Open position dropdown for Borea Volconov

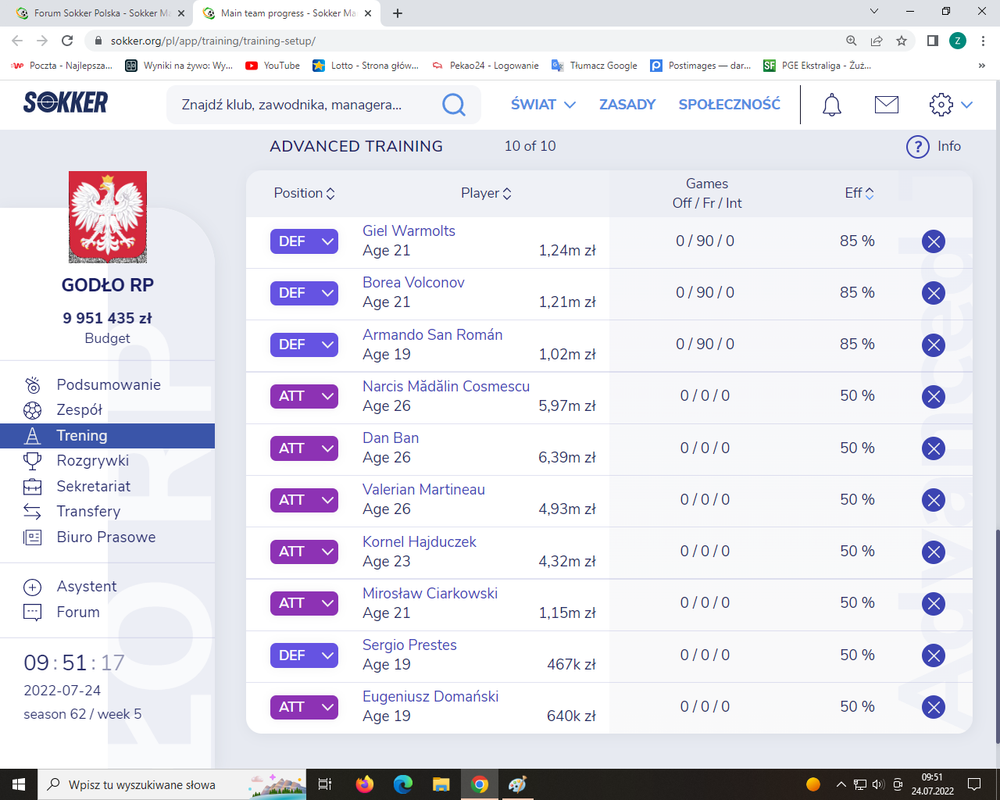tap(304, 293)
